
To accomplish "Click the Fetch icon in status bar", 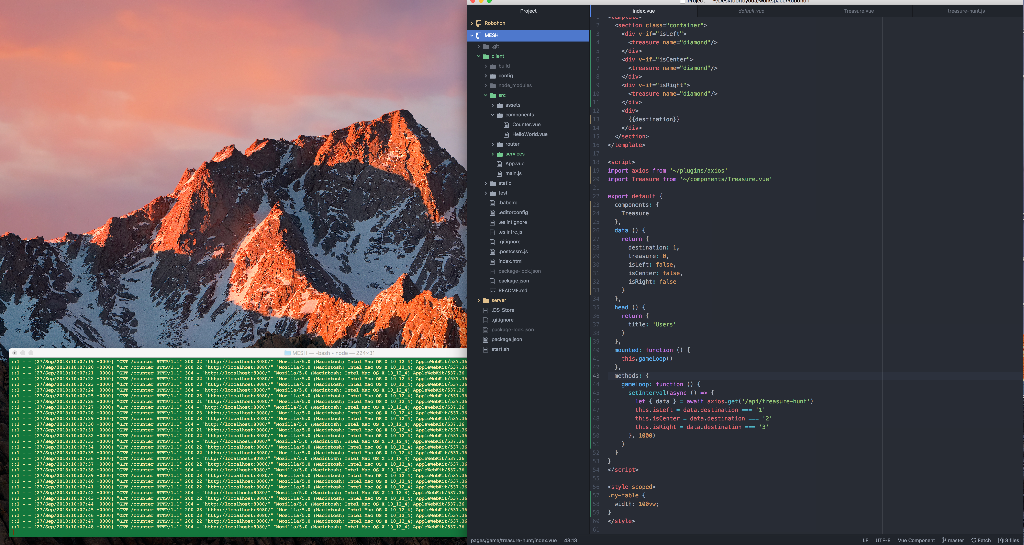I will [974, 540].
